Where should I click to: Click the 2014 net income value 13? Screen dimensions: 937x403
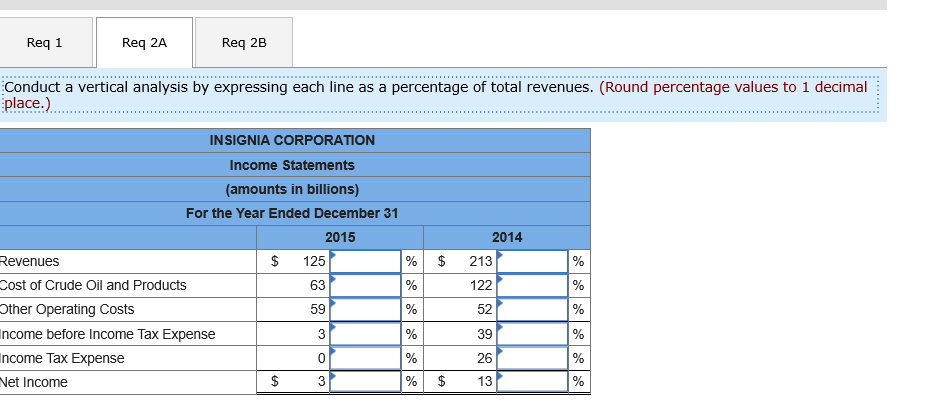pos(485,382)
